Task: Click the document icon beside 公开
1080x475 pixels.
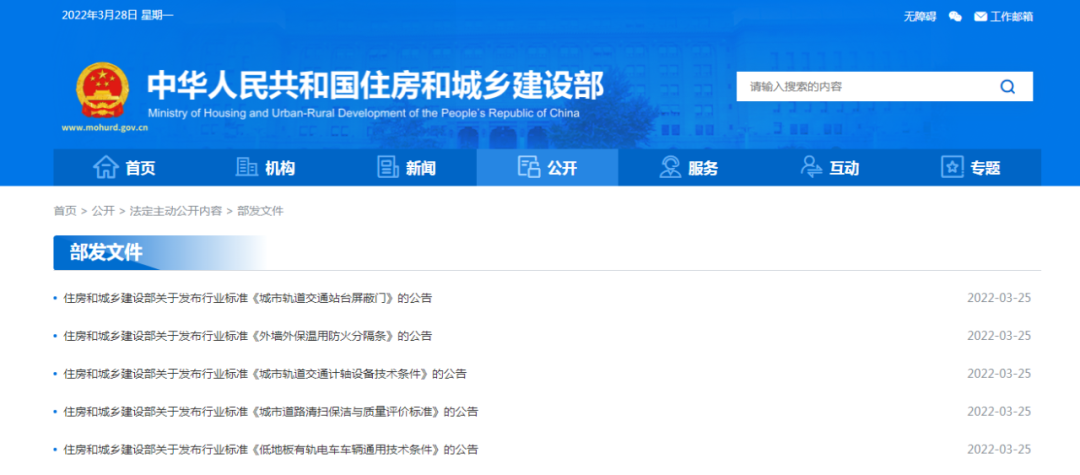Action: [x=528, y=167]
